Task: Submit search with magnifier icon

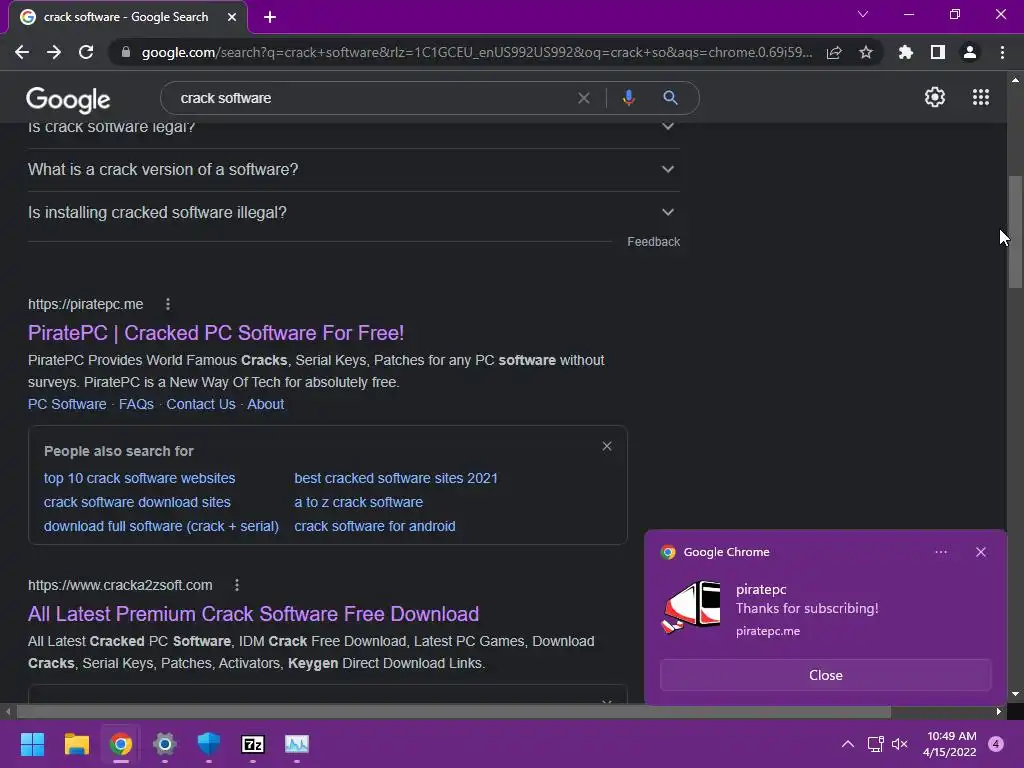Action: (670, 98)
